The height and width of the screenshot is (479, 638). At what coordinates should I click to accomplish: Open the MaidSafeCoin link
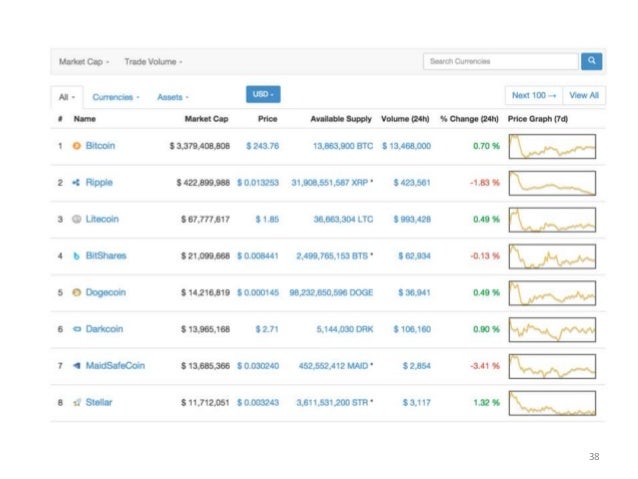click(115, 365)
